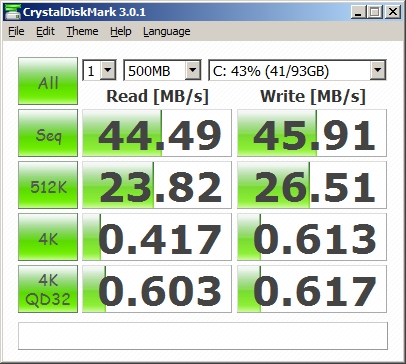Viewport: 406px width, 364px height.
Task: Open the Help menu
Action: click(x=121, y=31)
